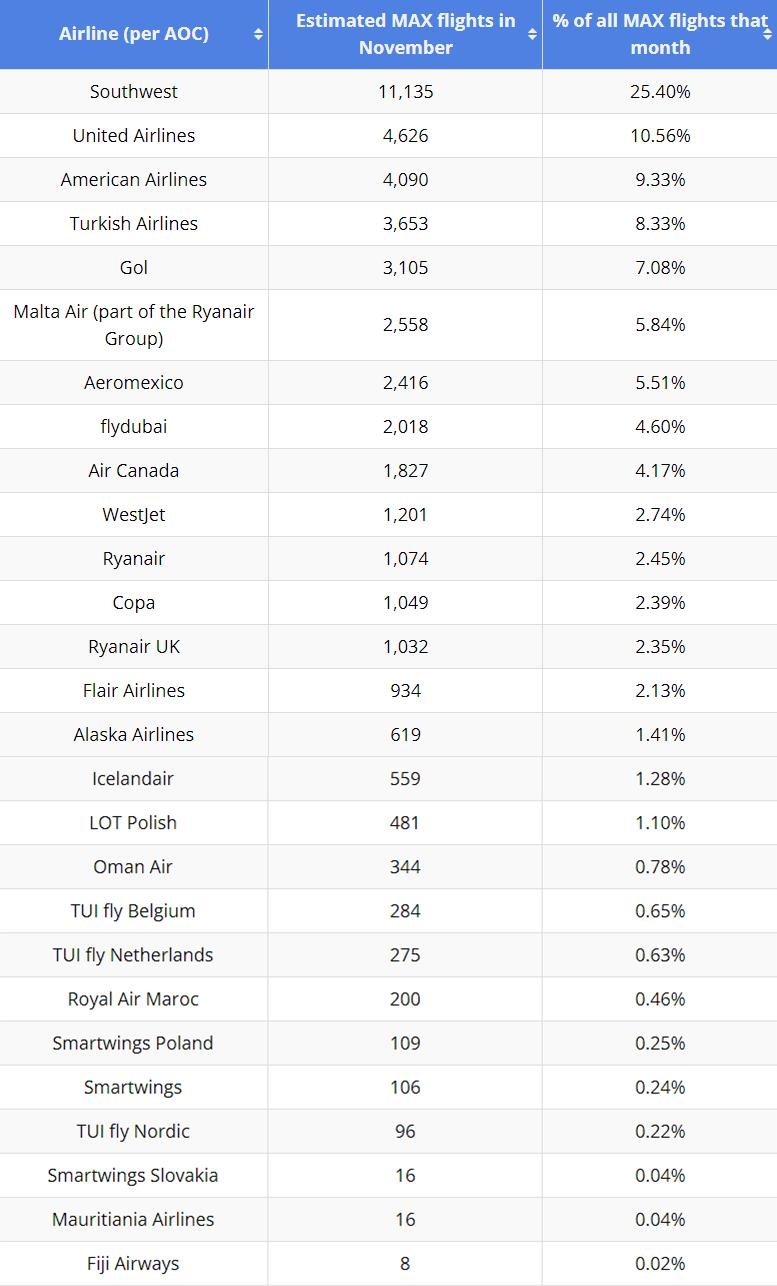
Task: Click the United Airlines row name
Action: point(134,135)
